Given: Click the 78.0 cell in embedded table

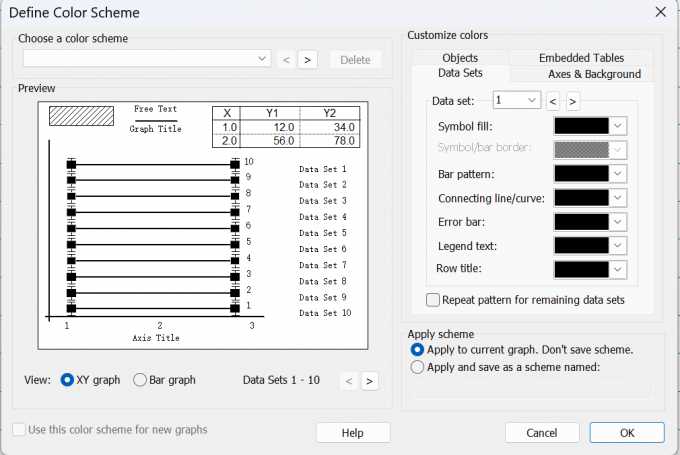Looking at the screenshot, I should coord(330,141).
